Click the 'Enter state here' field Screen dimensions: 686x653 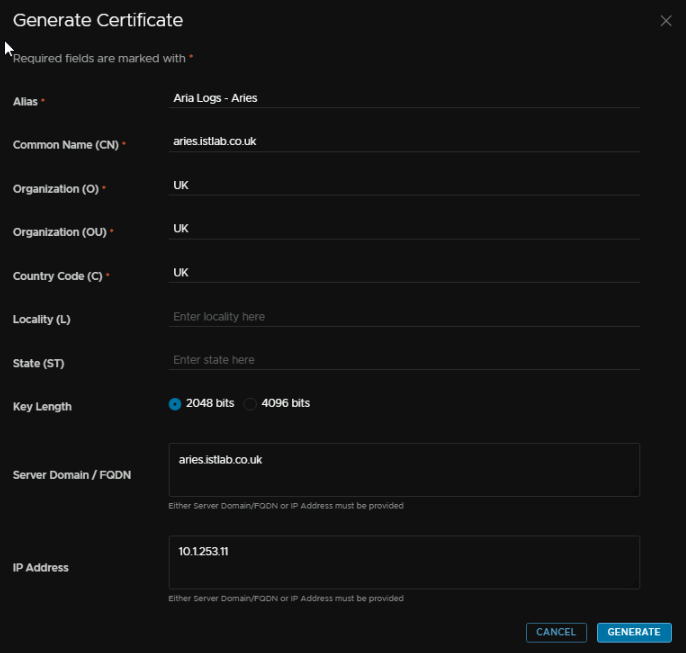(404, 360)
